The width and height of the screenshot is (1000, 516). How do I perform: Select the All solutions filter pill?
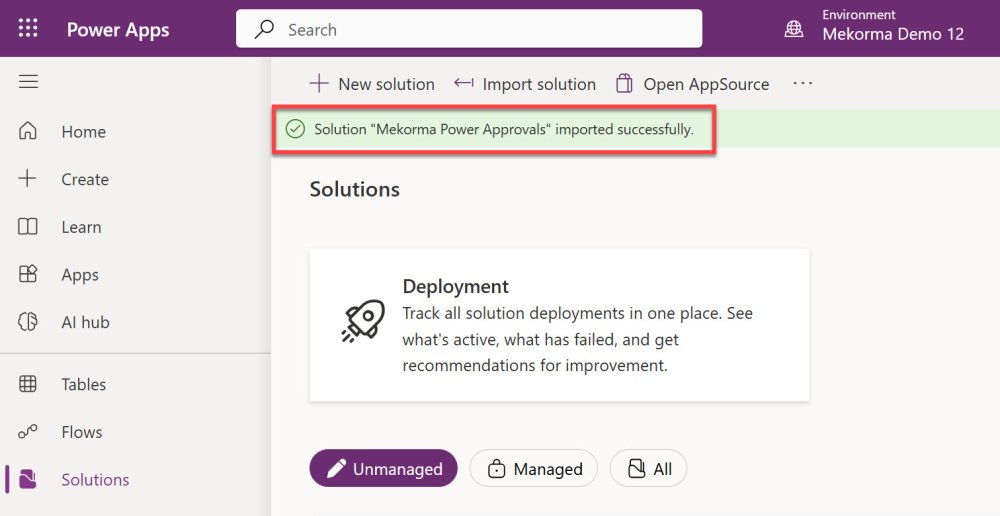pos(648,468)
